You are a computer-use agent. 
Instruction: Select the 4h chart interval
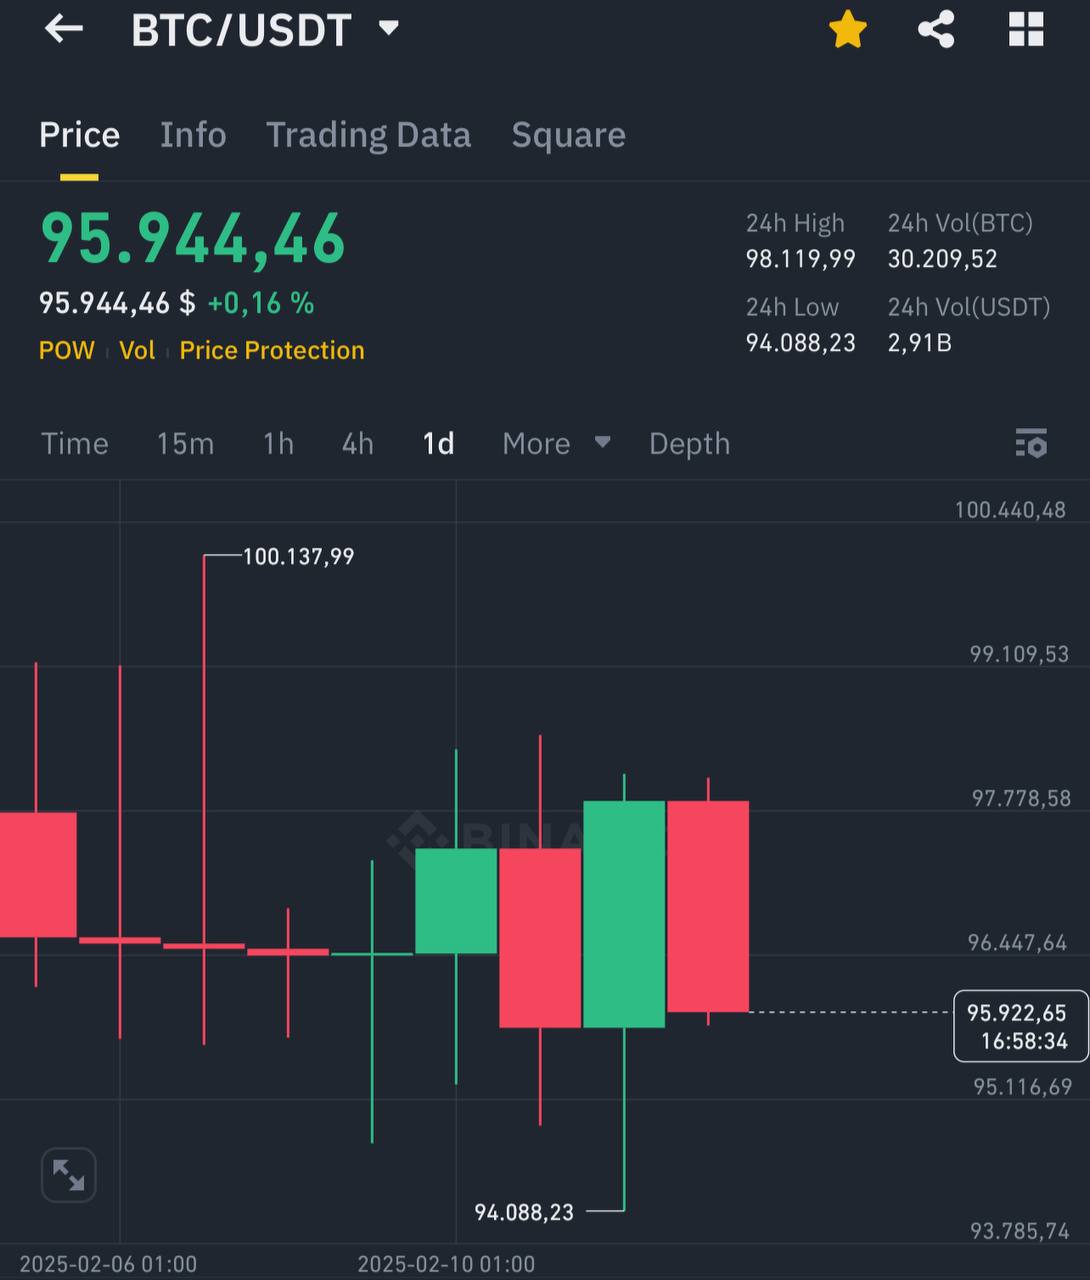357,443
